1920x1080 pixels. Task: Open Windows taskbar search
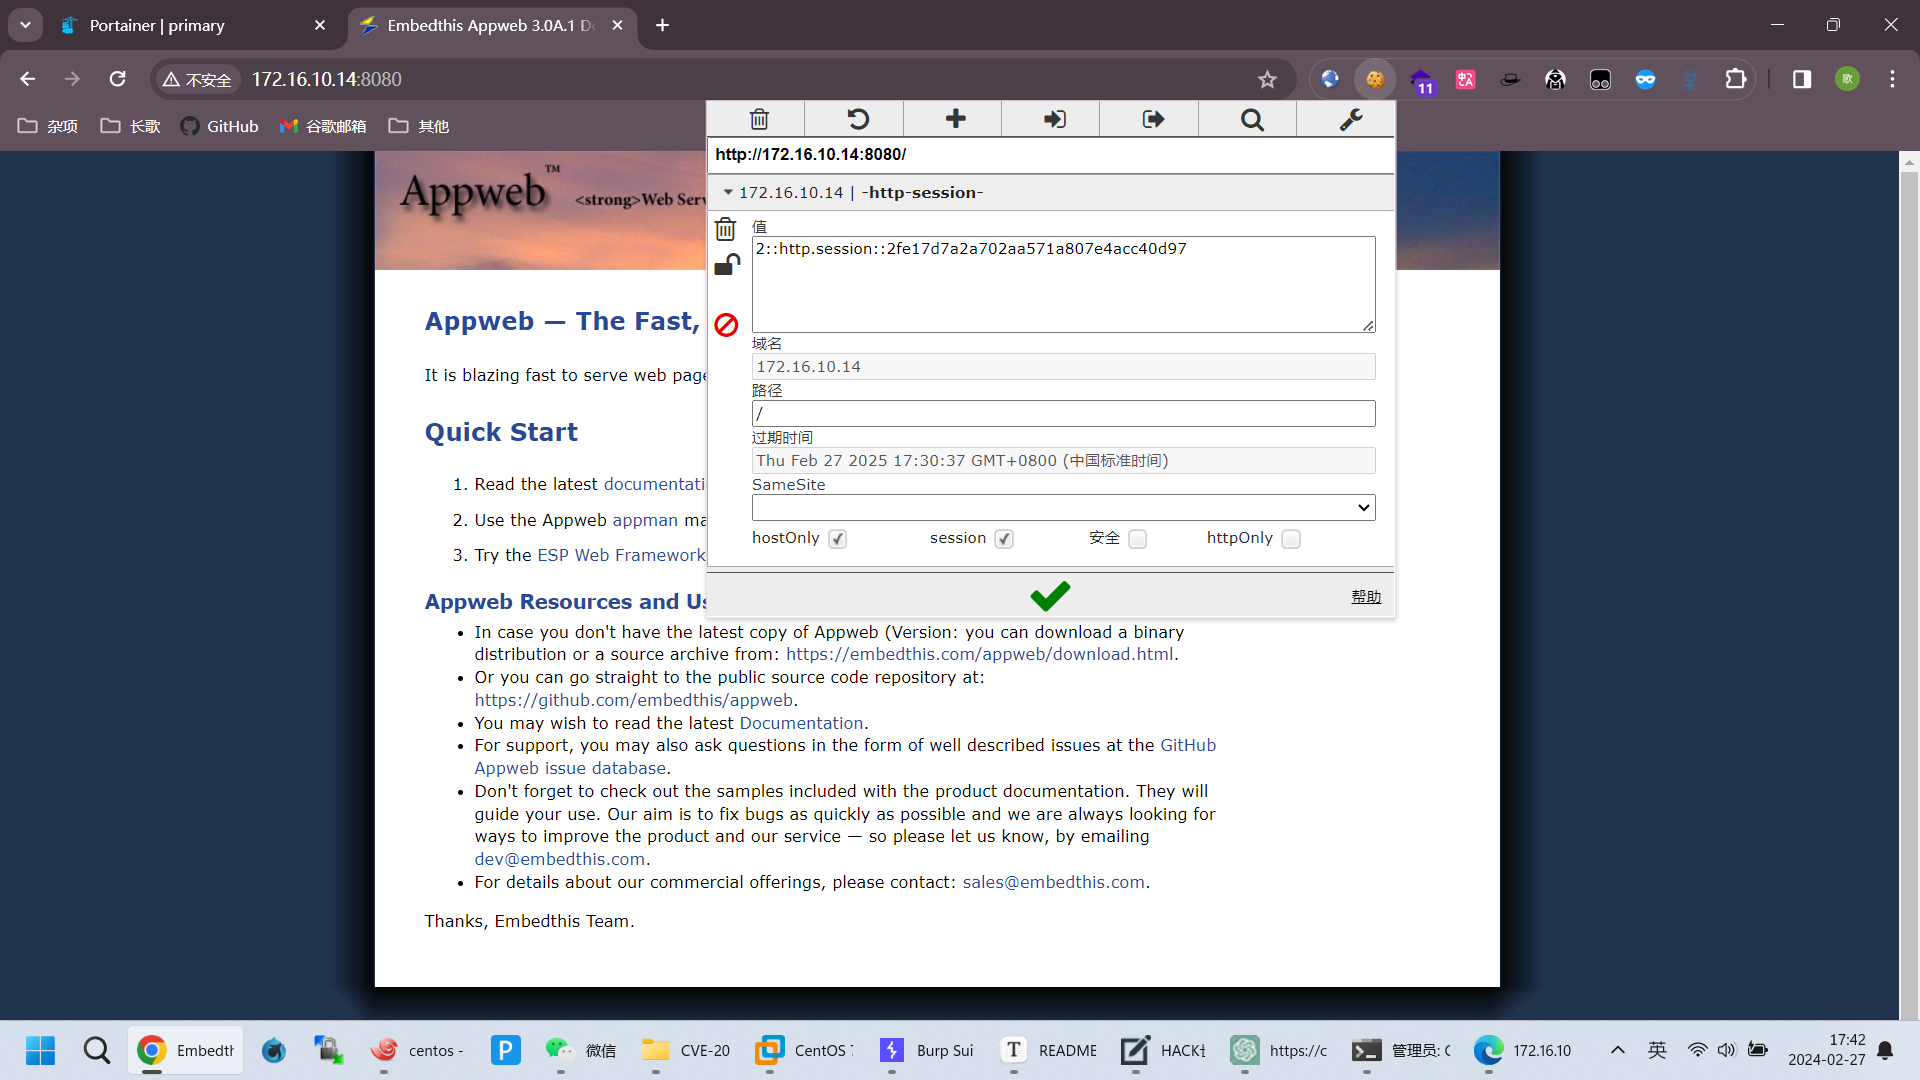tap(97, 1050)
